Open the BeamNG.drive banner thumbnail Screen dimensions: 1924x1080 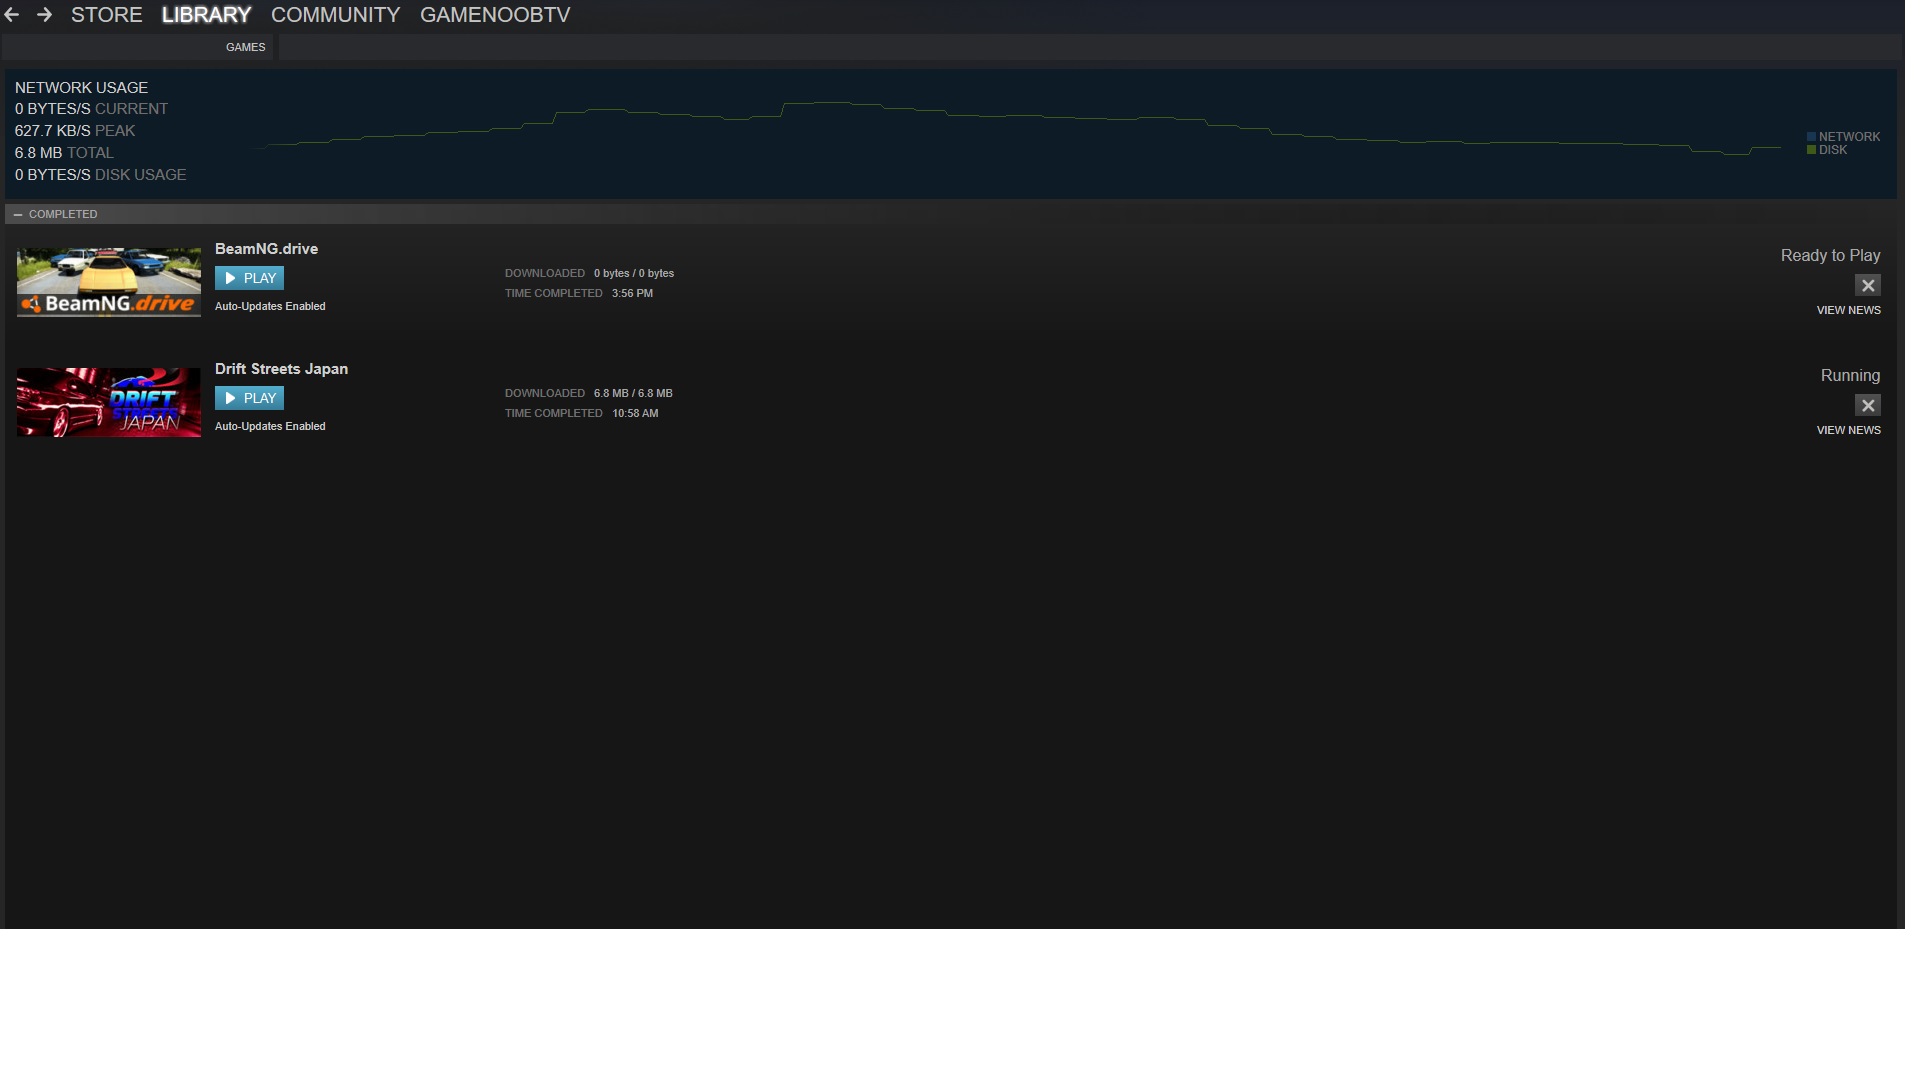click(109, 282)
